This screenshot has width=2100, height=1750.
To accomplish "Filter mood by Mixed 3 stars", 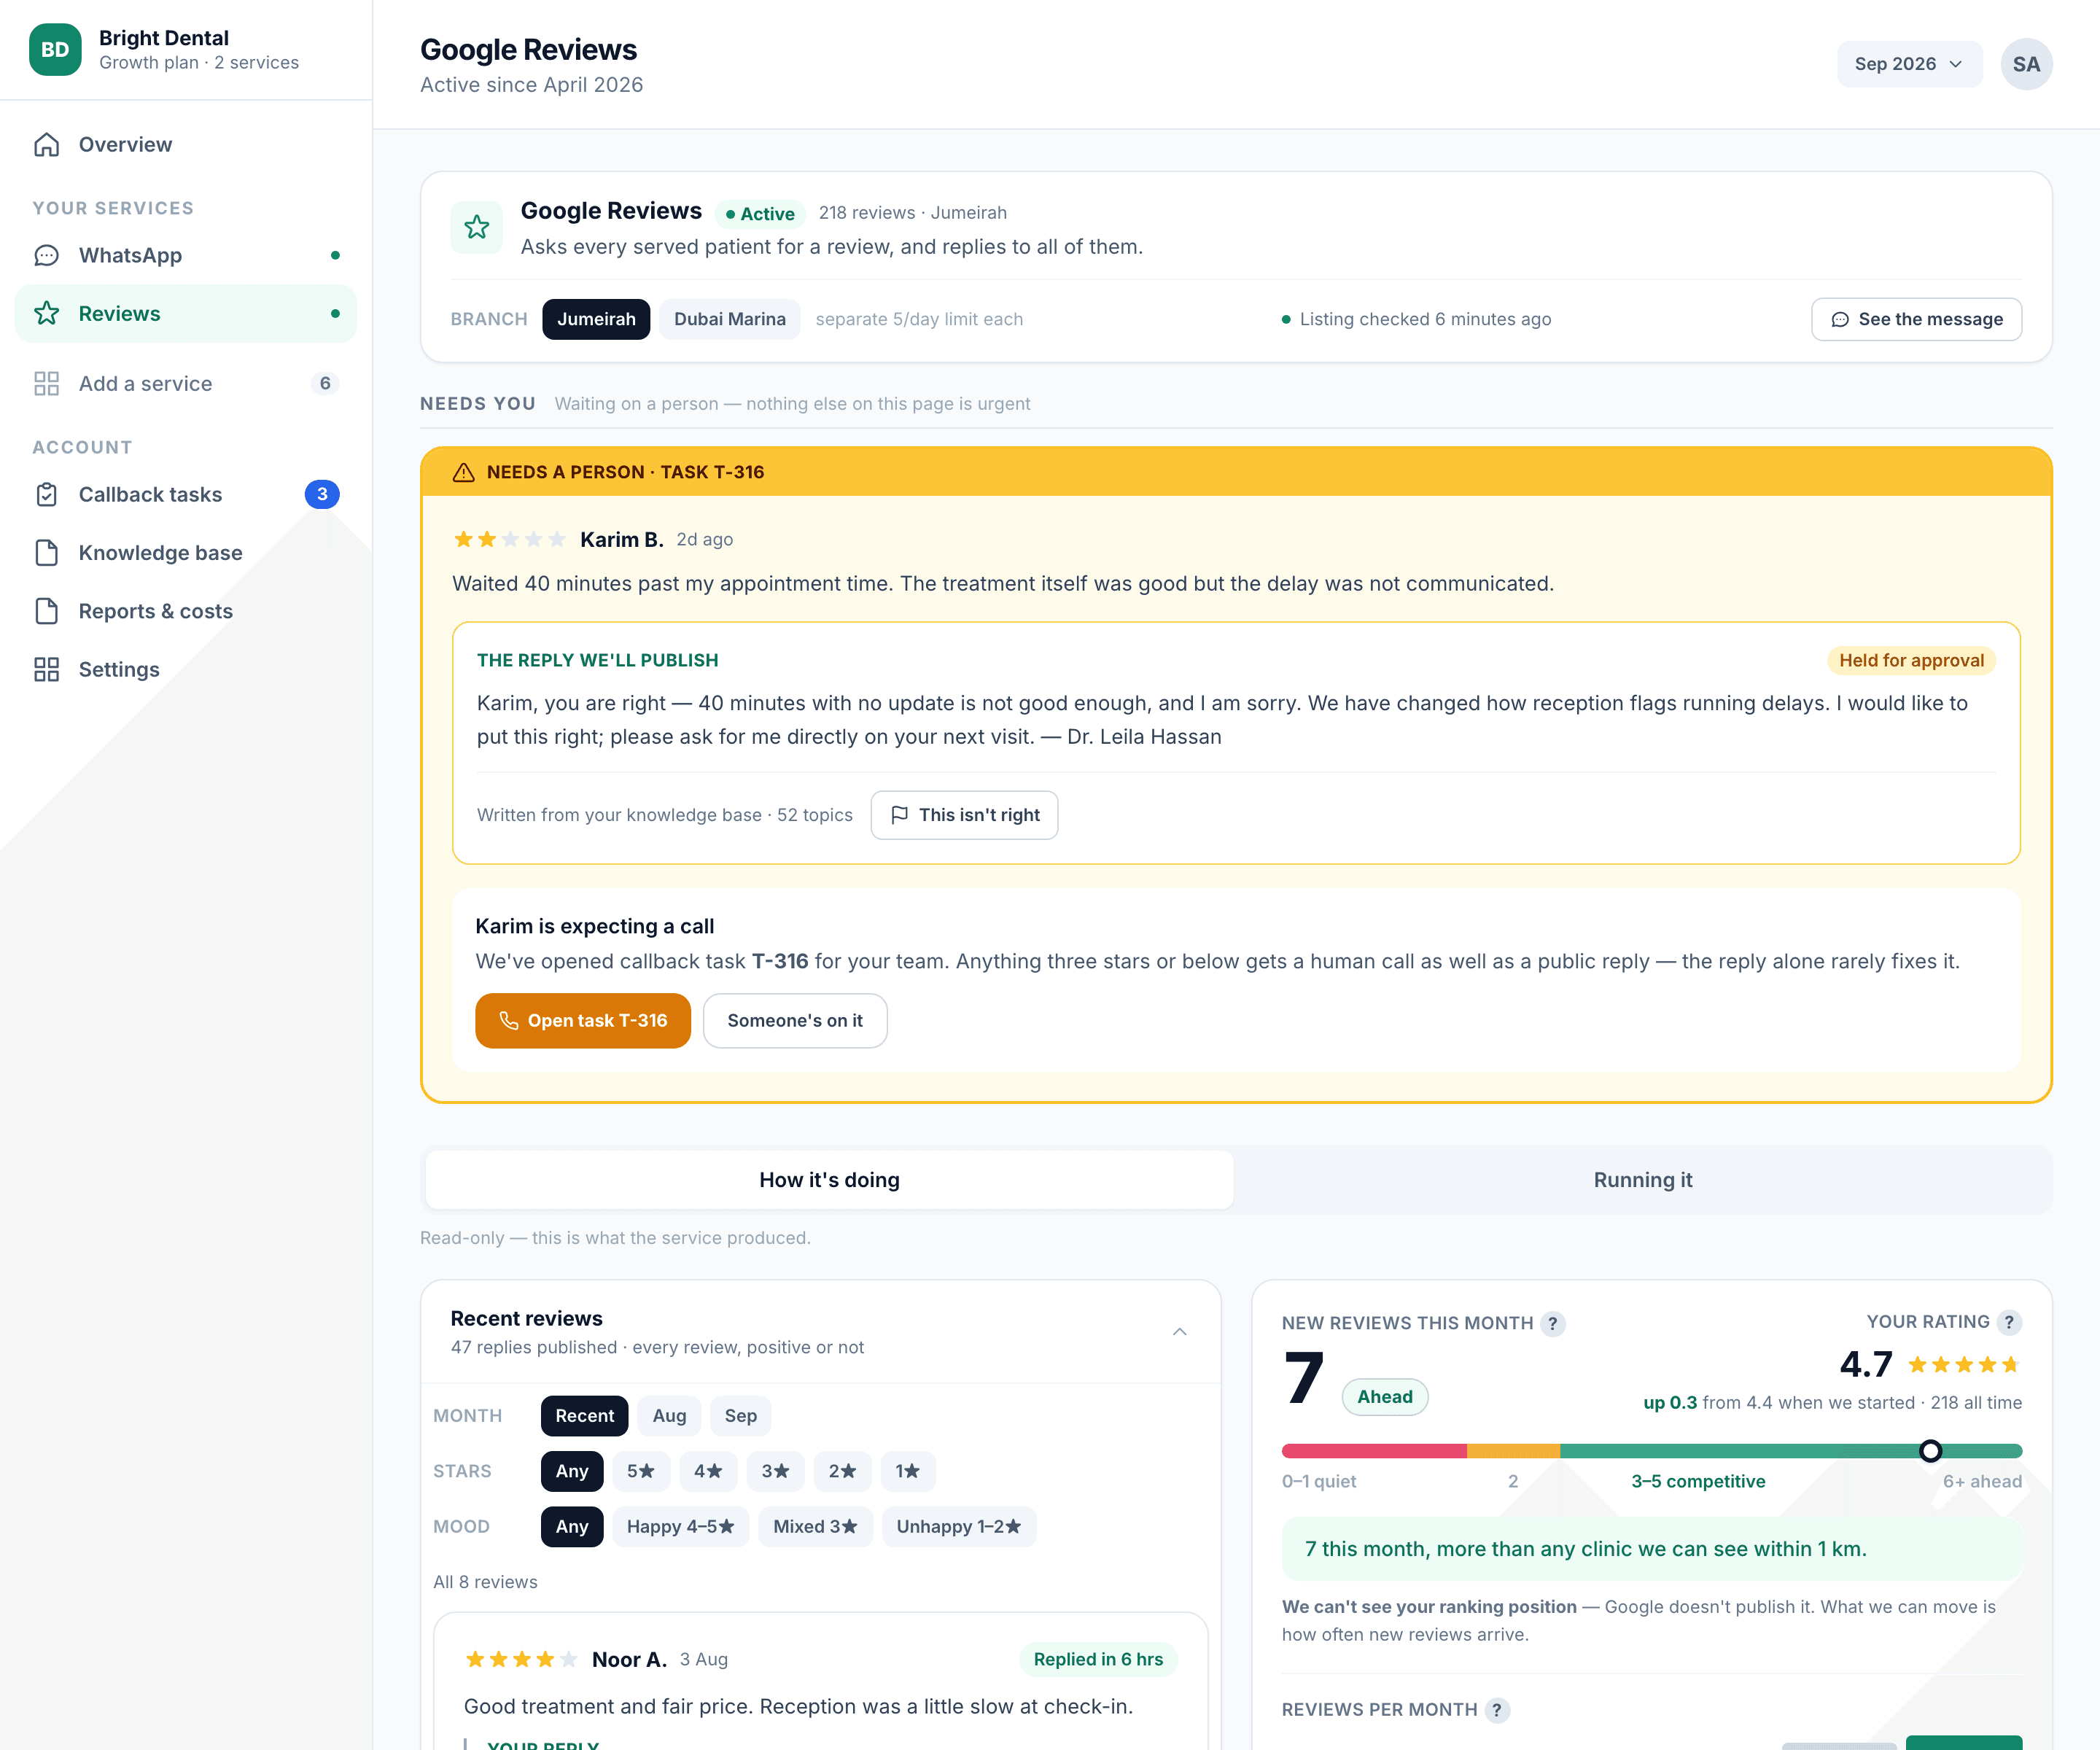I will point(816,1527).
